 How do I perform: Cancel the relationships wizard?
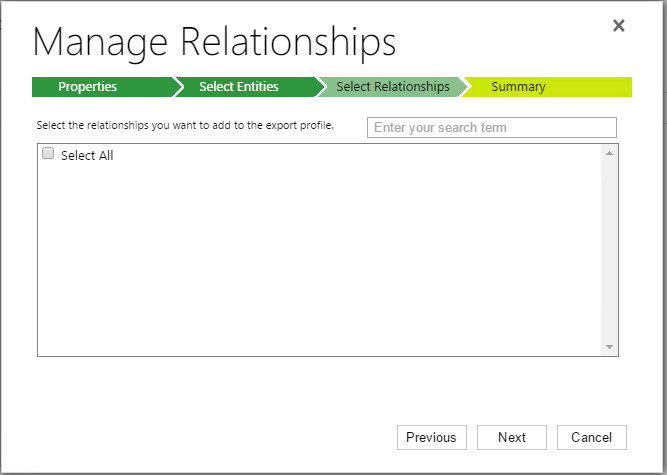point(592,437)
